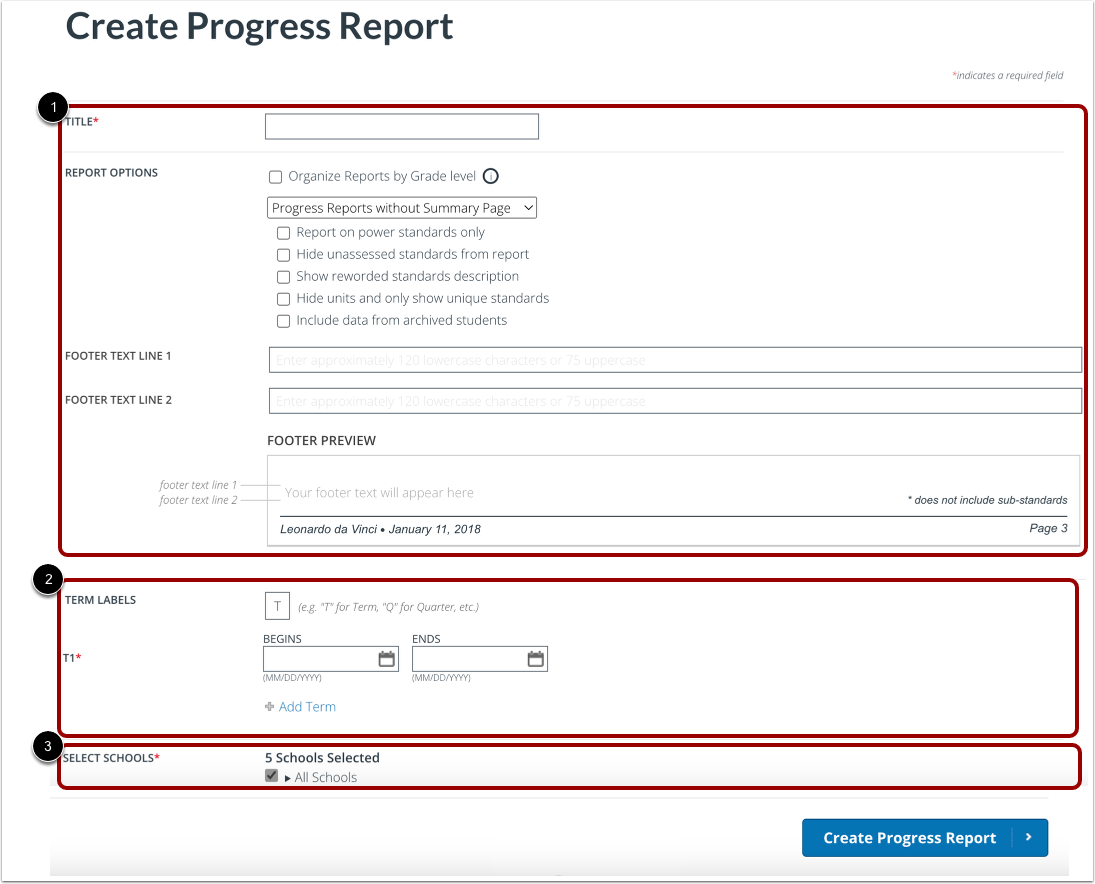
Task: Open the Progress Reports summary page dropdown
Action: [x=401, y=207]
